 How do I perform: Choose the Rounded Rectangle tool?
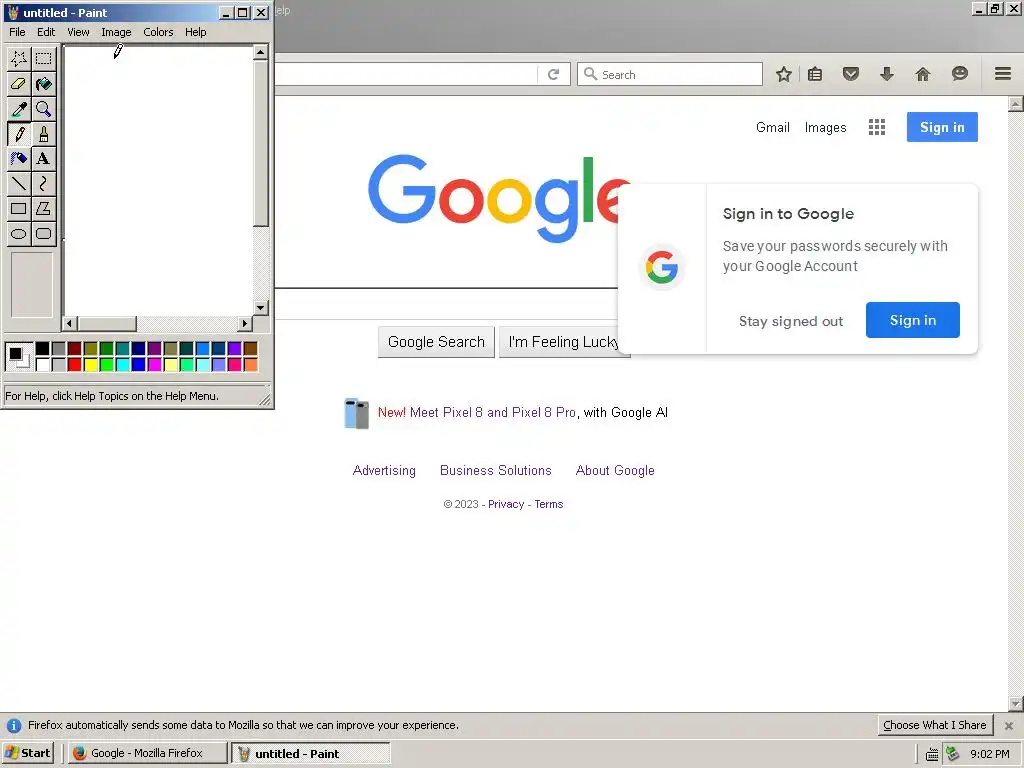44,234
